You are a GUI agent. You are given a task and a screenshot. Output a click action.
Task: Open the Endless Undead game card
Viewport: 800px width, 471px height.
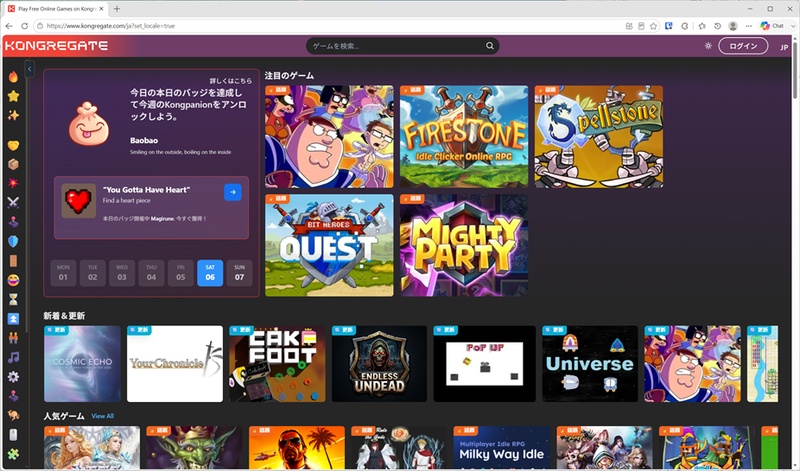(x=379, y=364)
